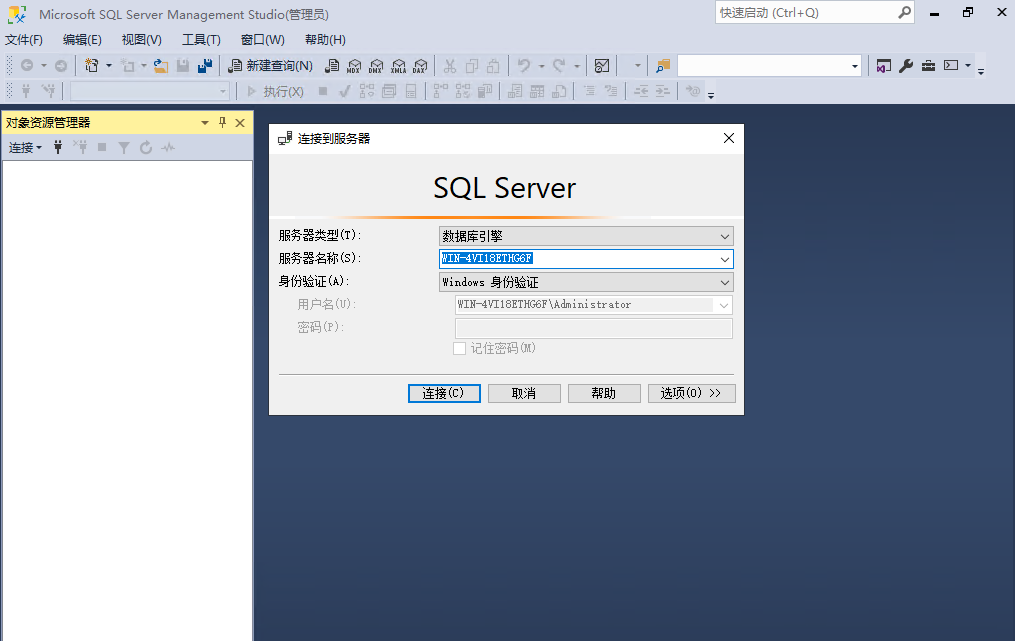
Task: Toggle the 记住密码(M) checkbox
Action: coord(460,348)
